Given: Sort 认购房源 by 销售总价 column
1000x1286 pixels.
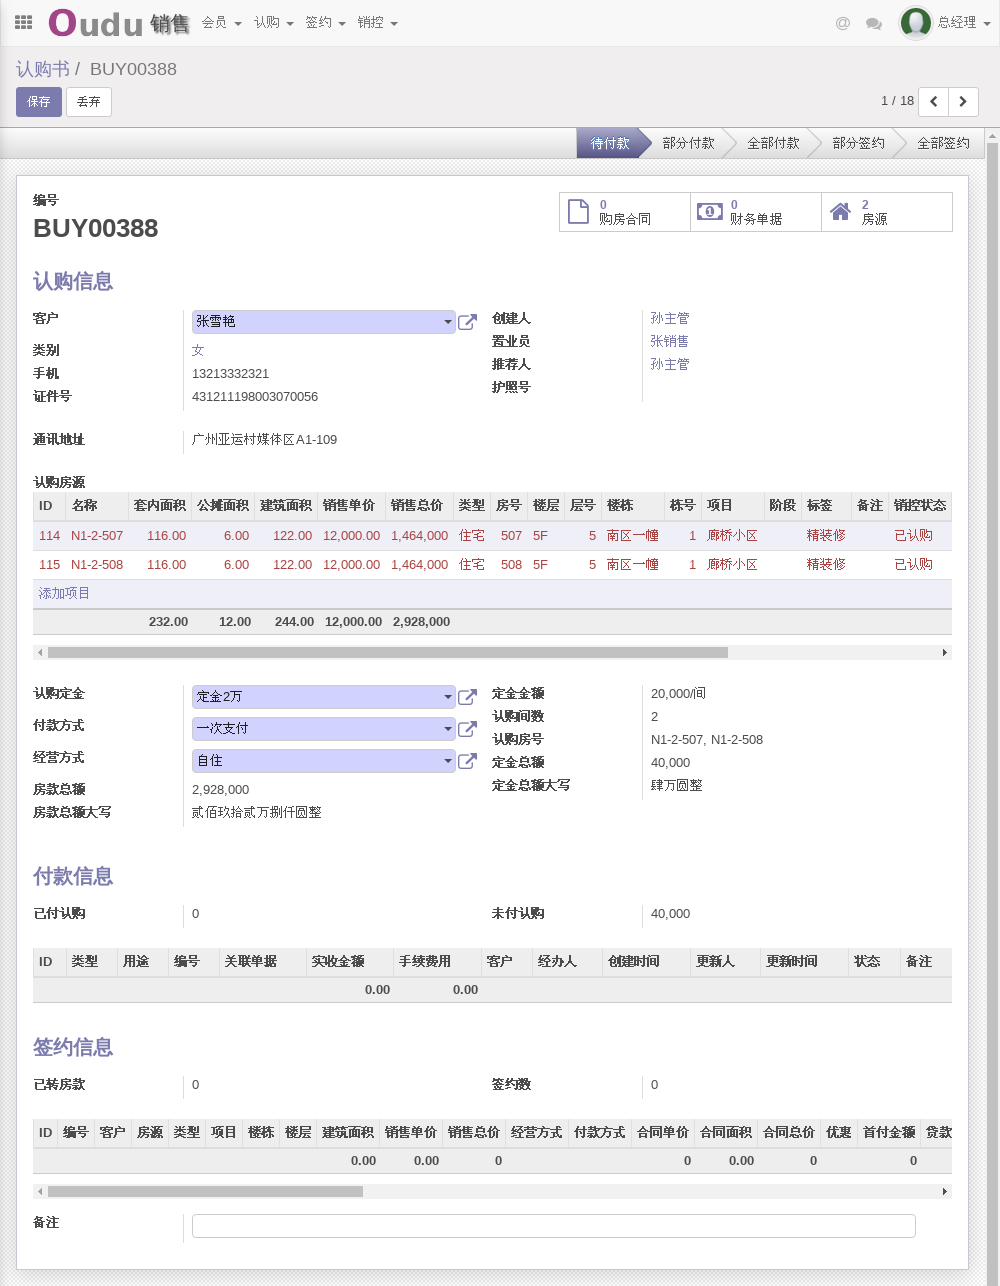Looking at the screenshot, I should [417, 506].
